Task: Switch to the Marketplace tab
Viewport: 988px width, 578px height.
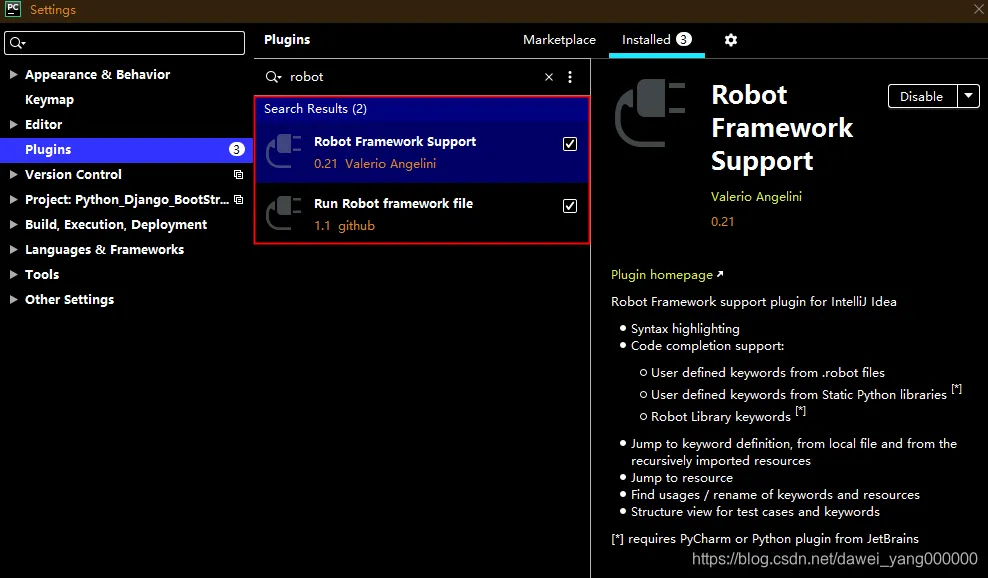Action: [x=559, y=40]
